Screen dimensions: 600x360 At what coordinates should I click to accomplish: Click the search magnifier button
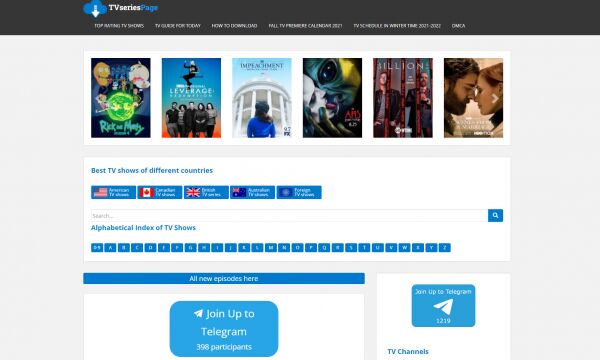[495, 215]
